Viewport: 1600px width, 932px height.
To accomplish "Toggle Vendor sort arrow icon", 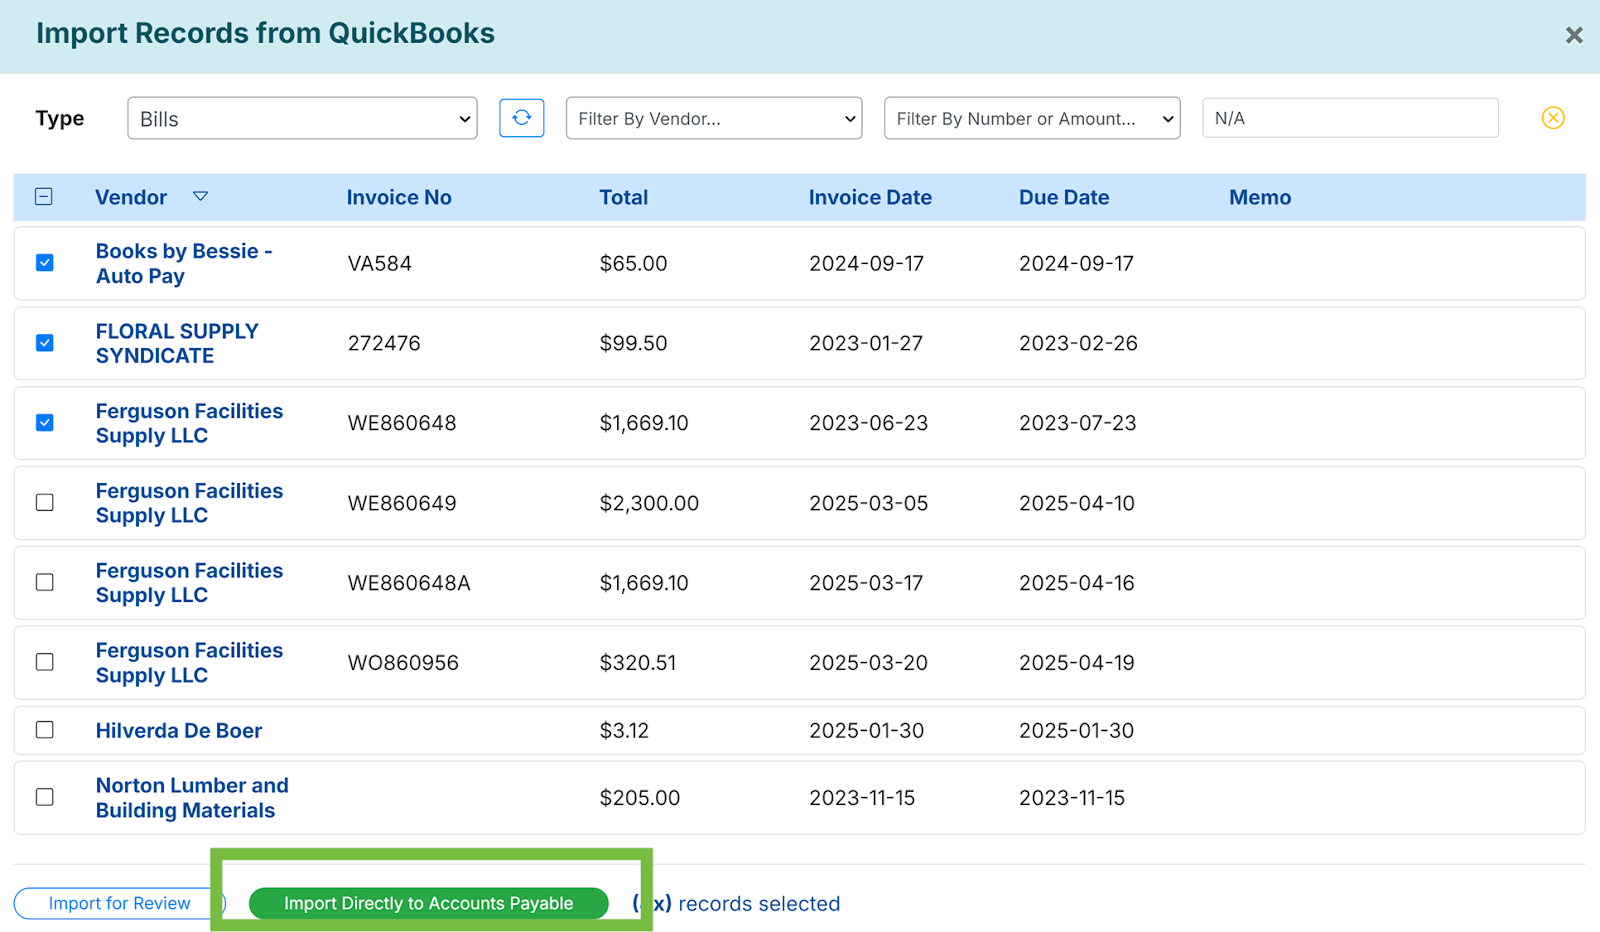I will pos(200,197).
